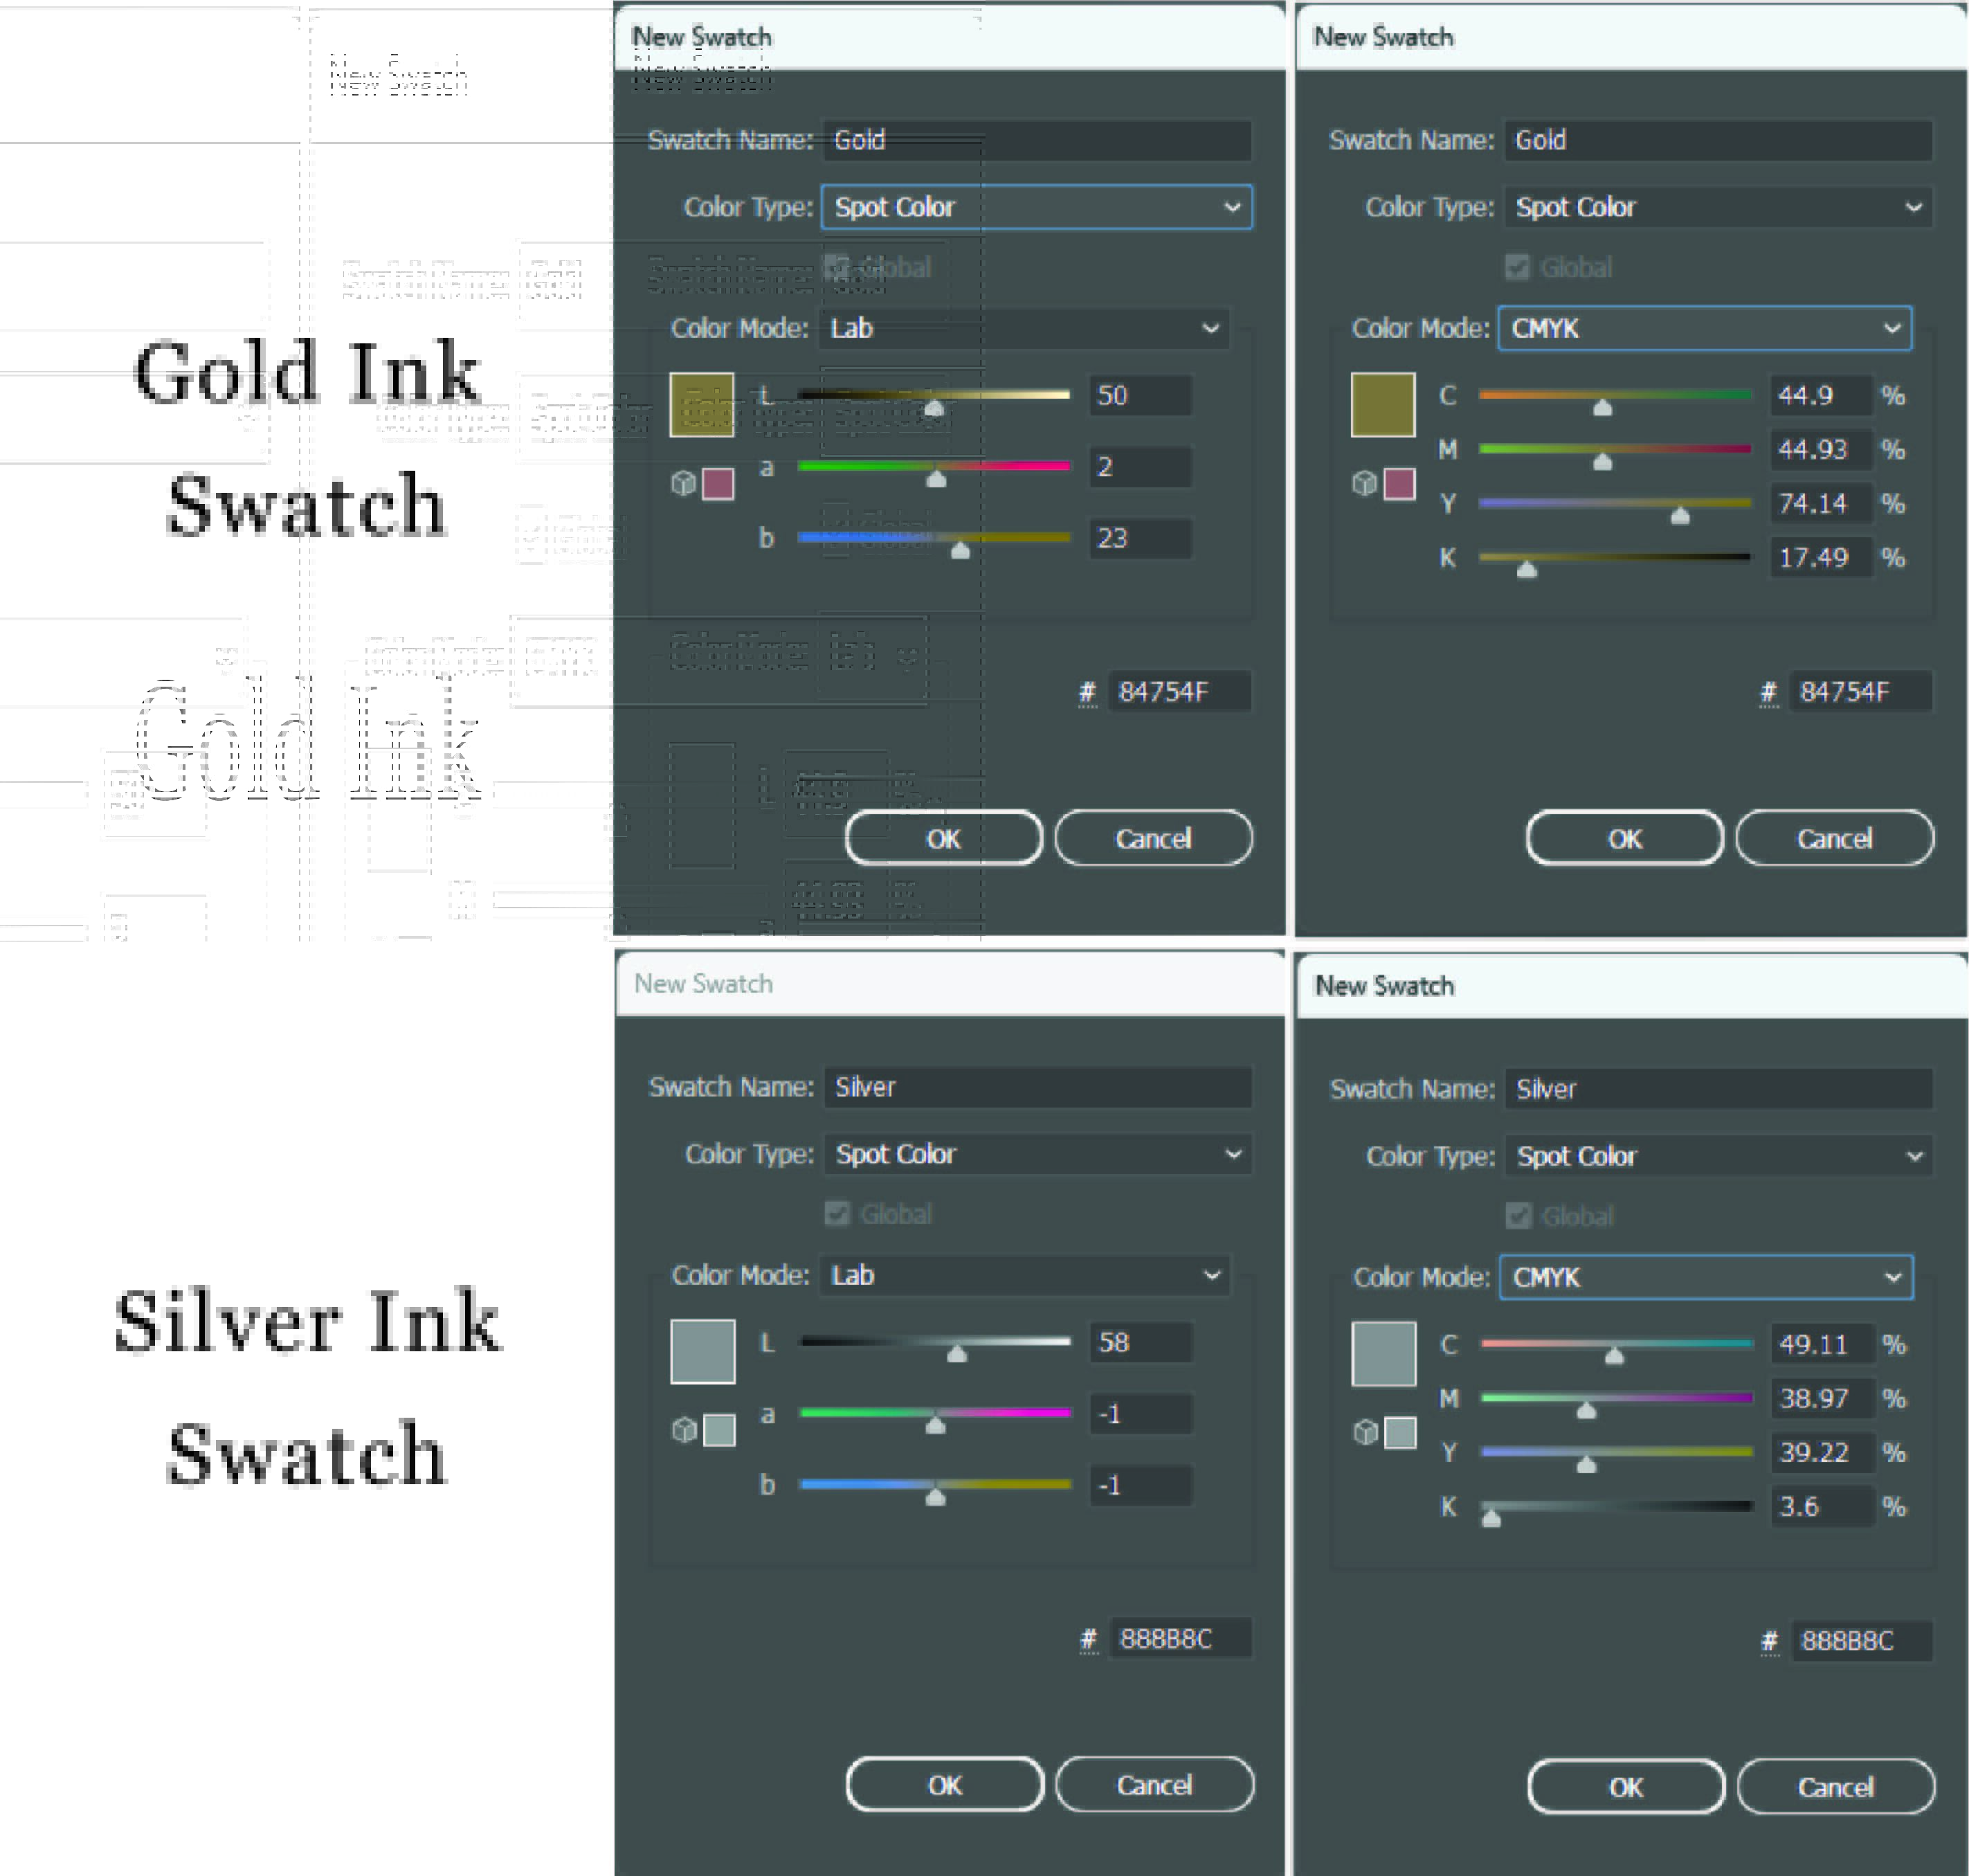This screenshot has height=1876, width=1969.
Task: Toggle Global checkbox in Gold CMYK dialog
Action: (1517, 267)
